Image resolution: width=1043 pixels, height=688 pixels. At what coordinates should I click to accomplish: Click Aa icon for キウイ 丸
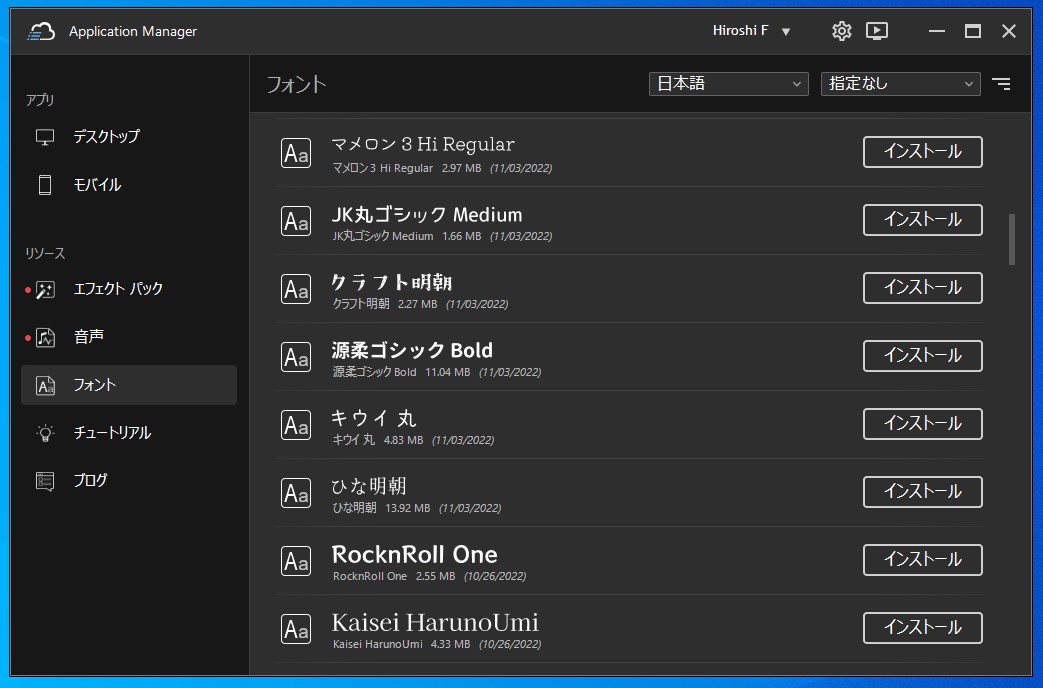coord(296,425)
